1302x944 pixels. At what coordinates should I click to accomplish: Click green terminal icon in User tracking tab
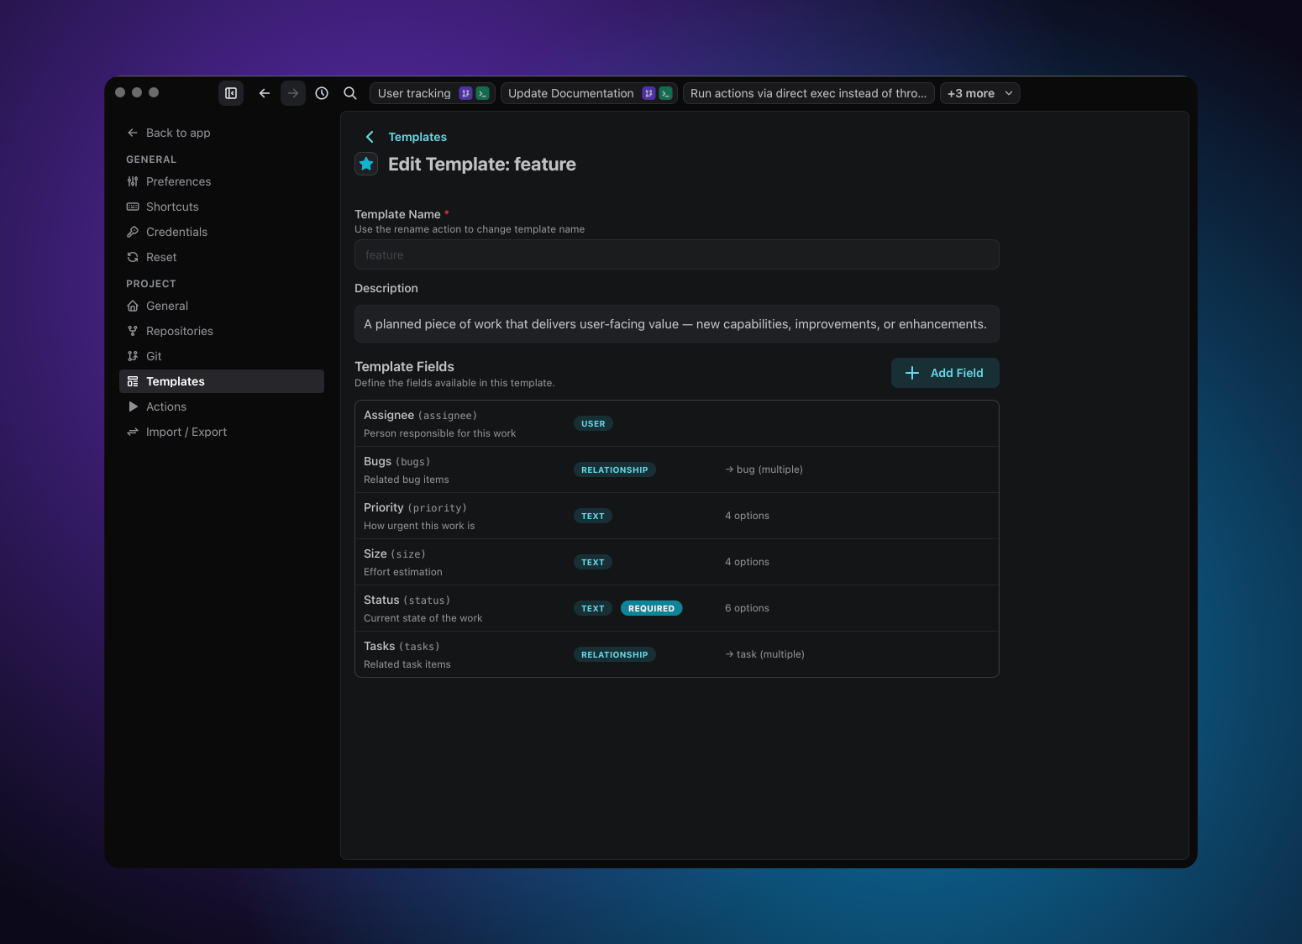(x=482, y=93)
